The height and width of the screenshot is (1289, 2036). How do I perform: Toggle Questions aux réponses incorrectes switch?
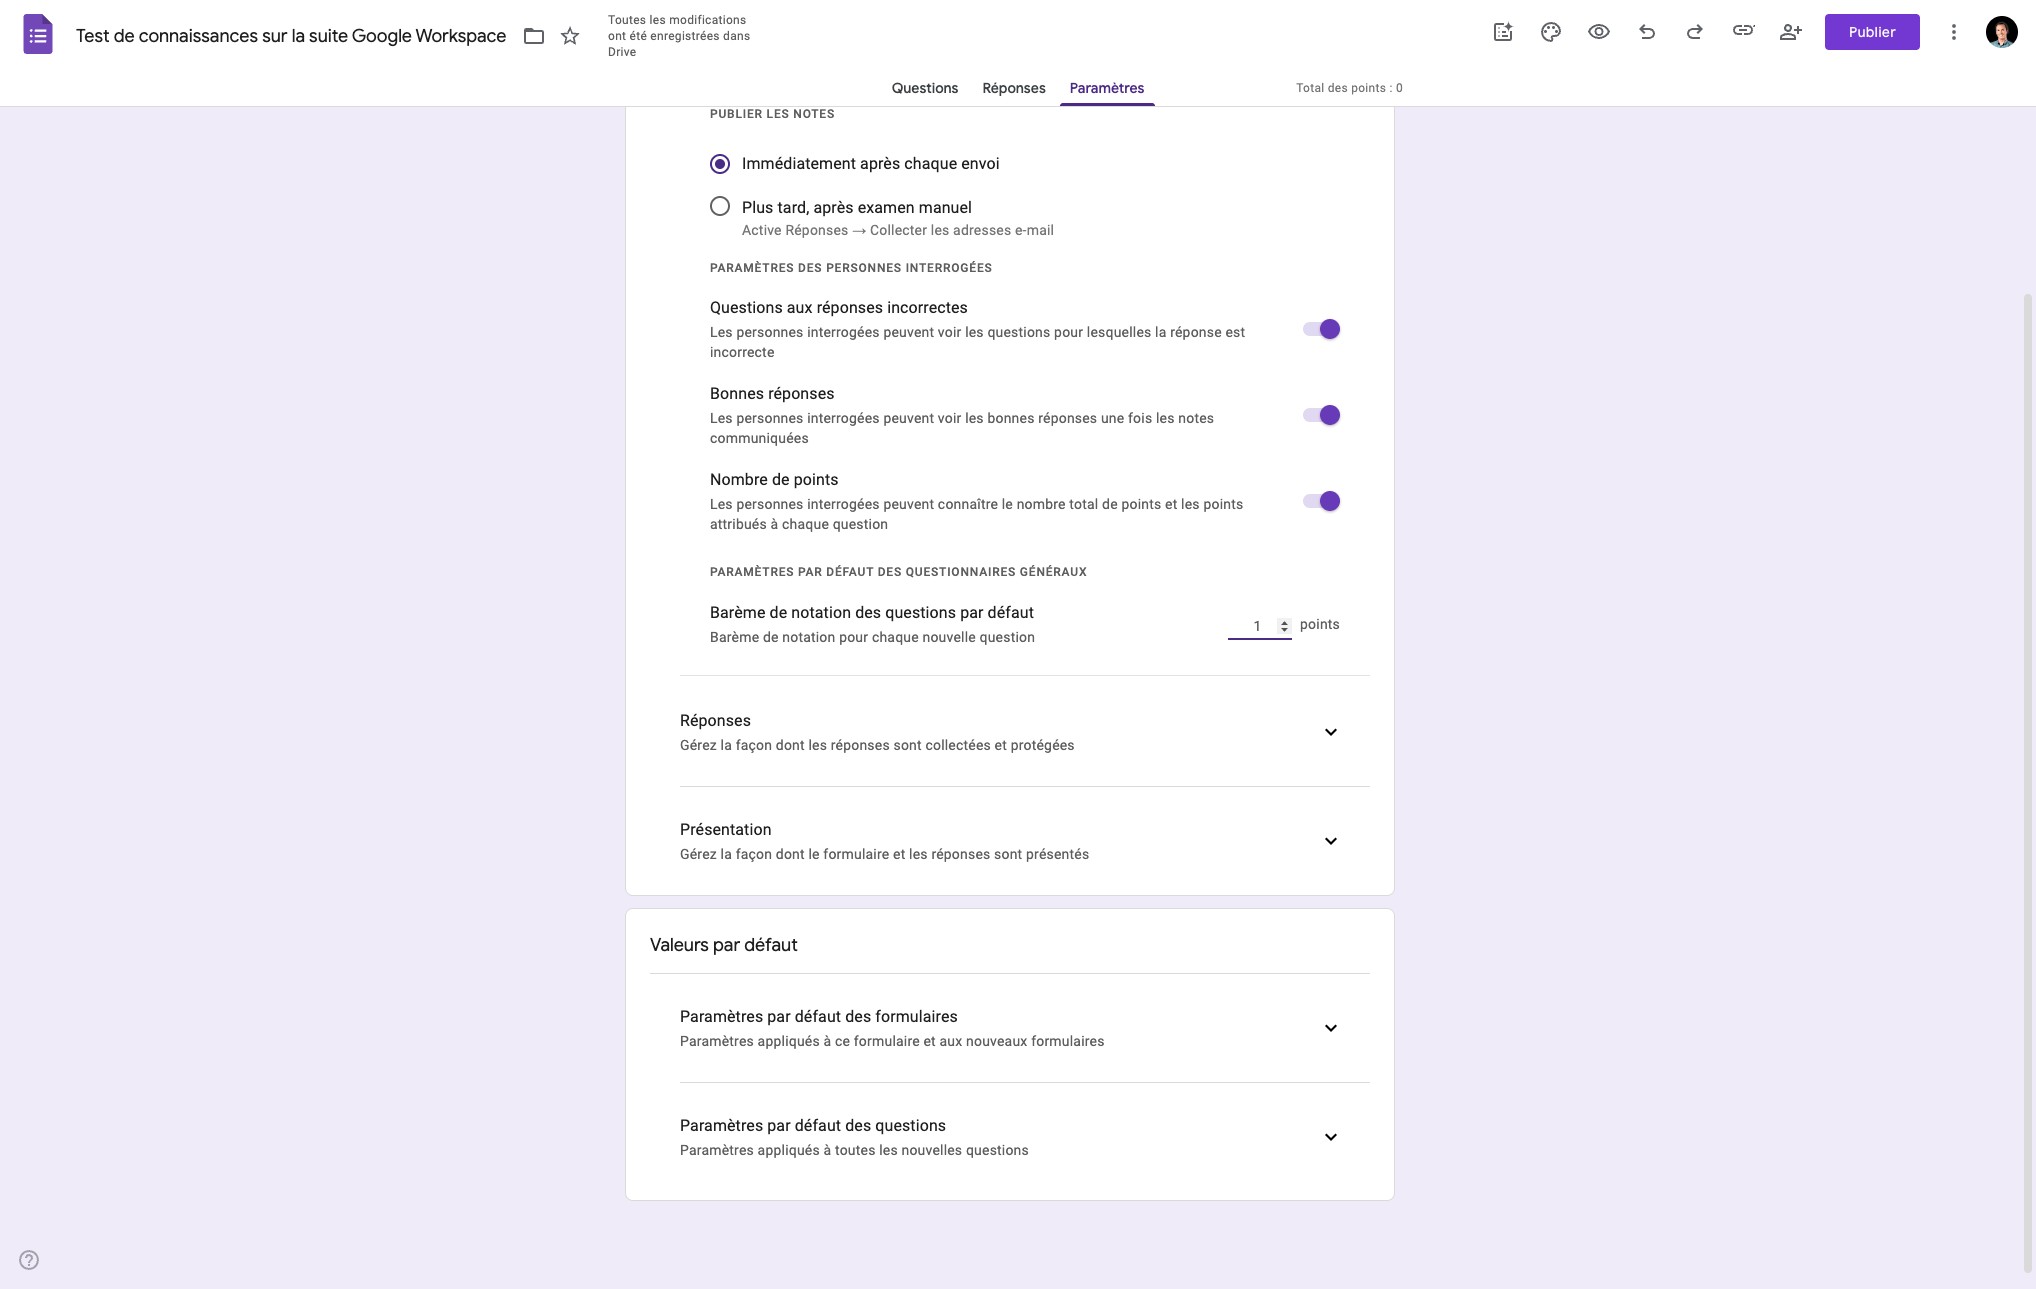pyautogui.click(x=1321, y=329)
